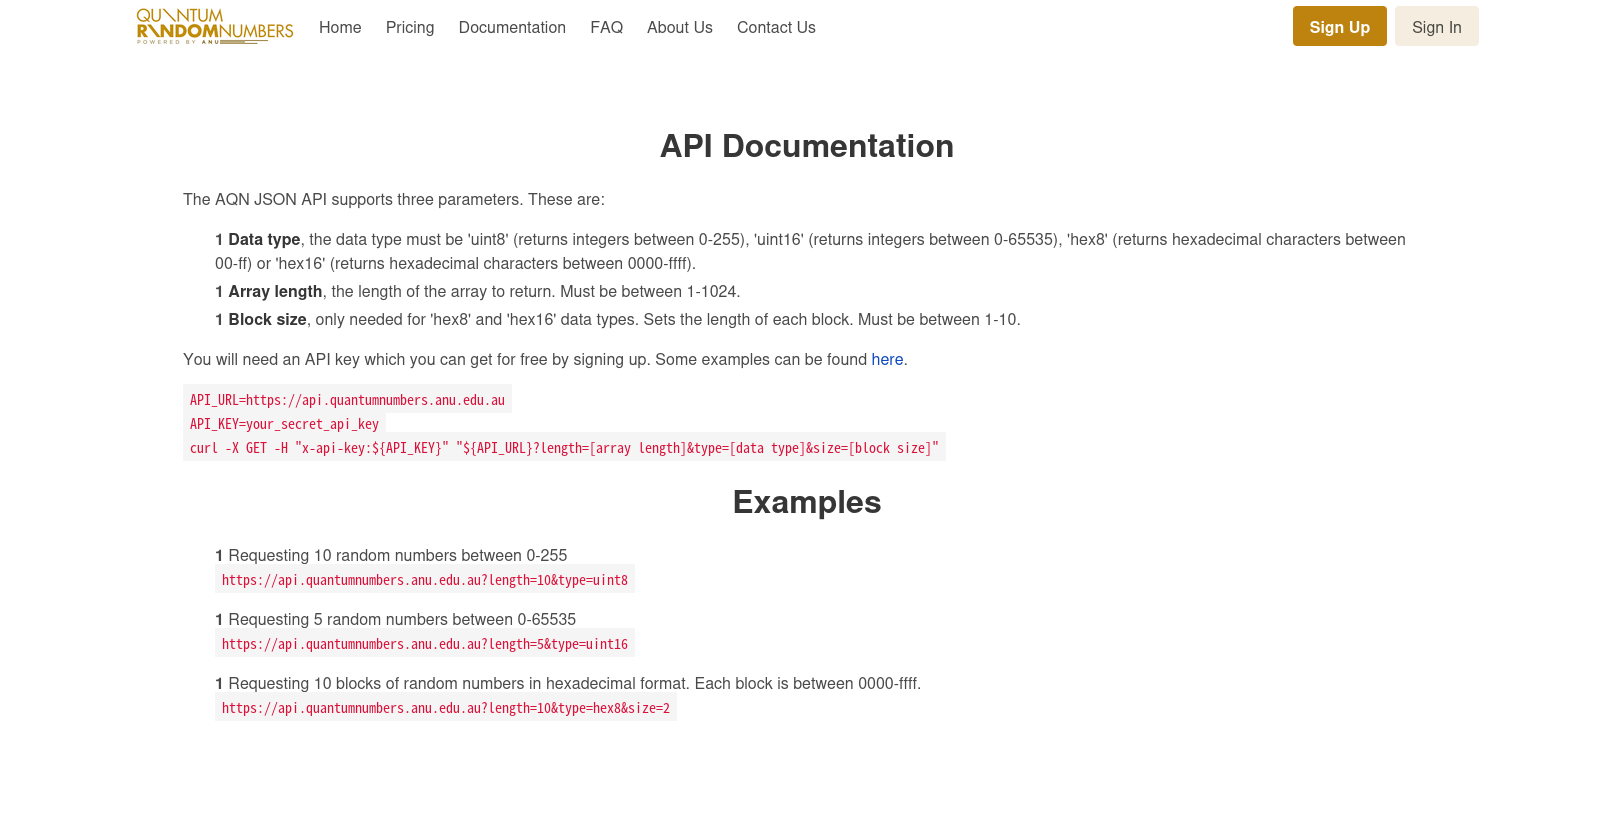Click the Quantum Random Numbers logo
The image size is (1610, 815).
pos(215,27)
